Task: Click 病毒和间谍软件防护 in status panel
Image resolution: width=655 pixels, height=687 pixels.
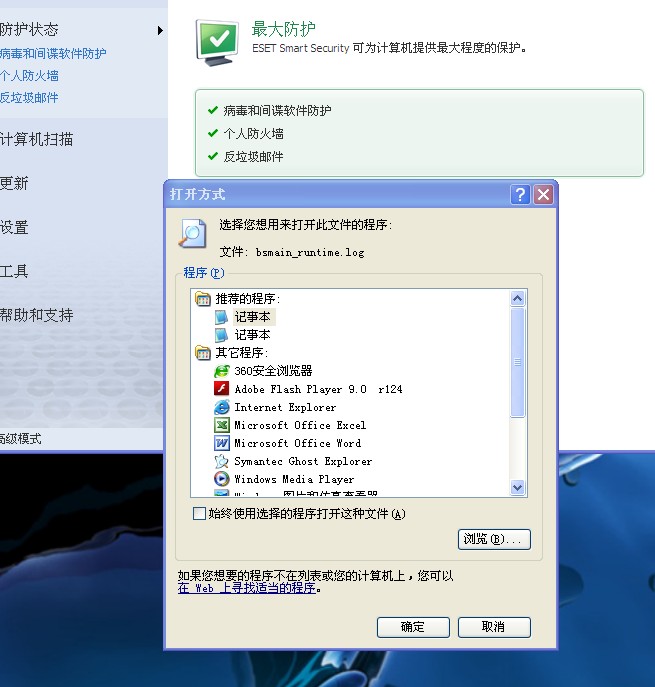Action: pyautogui.click(x=277, y=110)
